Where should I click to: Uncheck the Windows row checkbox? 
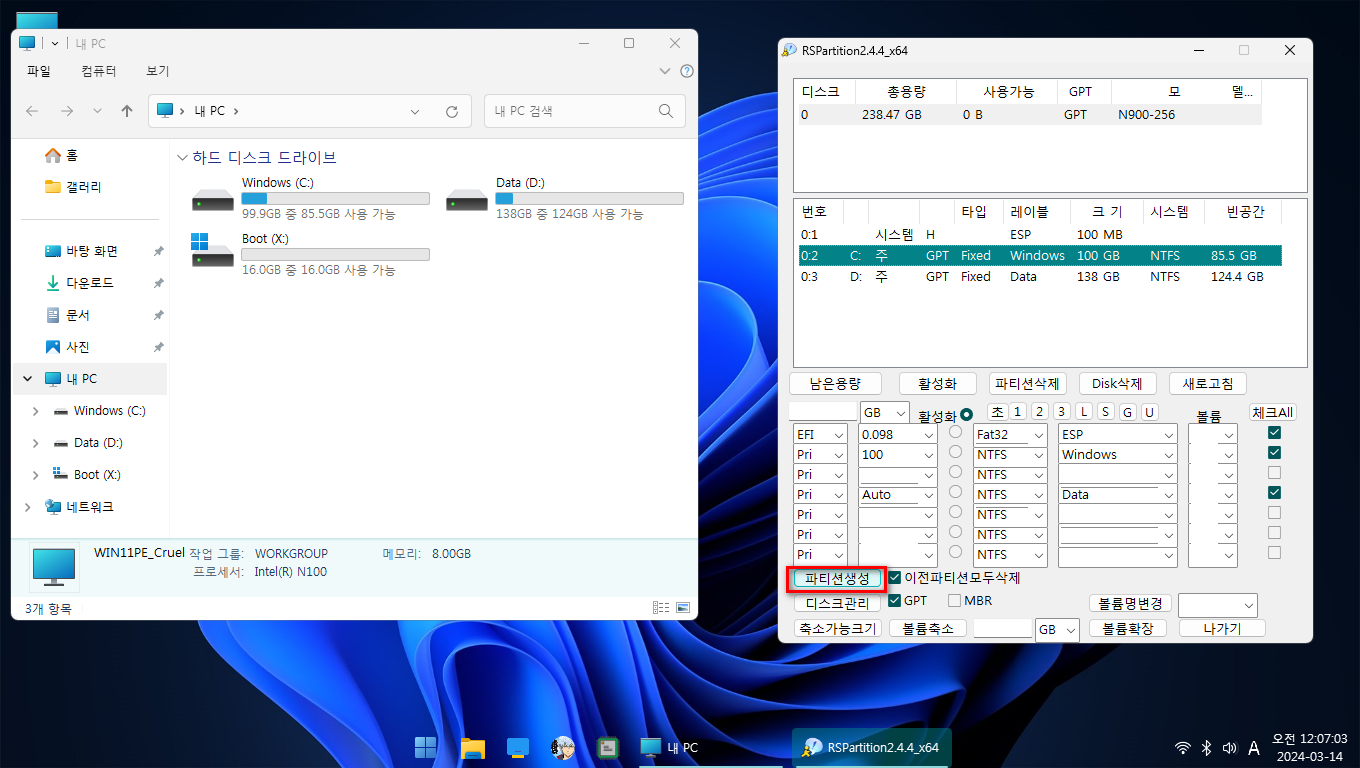[x=1274, y=453]
